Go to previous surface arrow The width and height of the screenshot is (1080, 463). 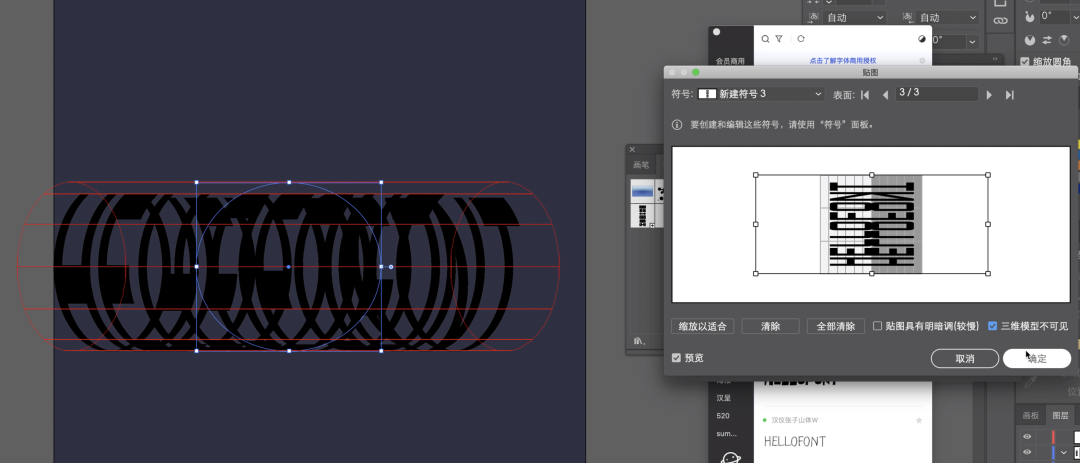pyautogui.click(x=885, y=95)
